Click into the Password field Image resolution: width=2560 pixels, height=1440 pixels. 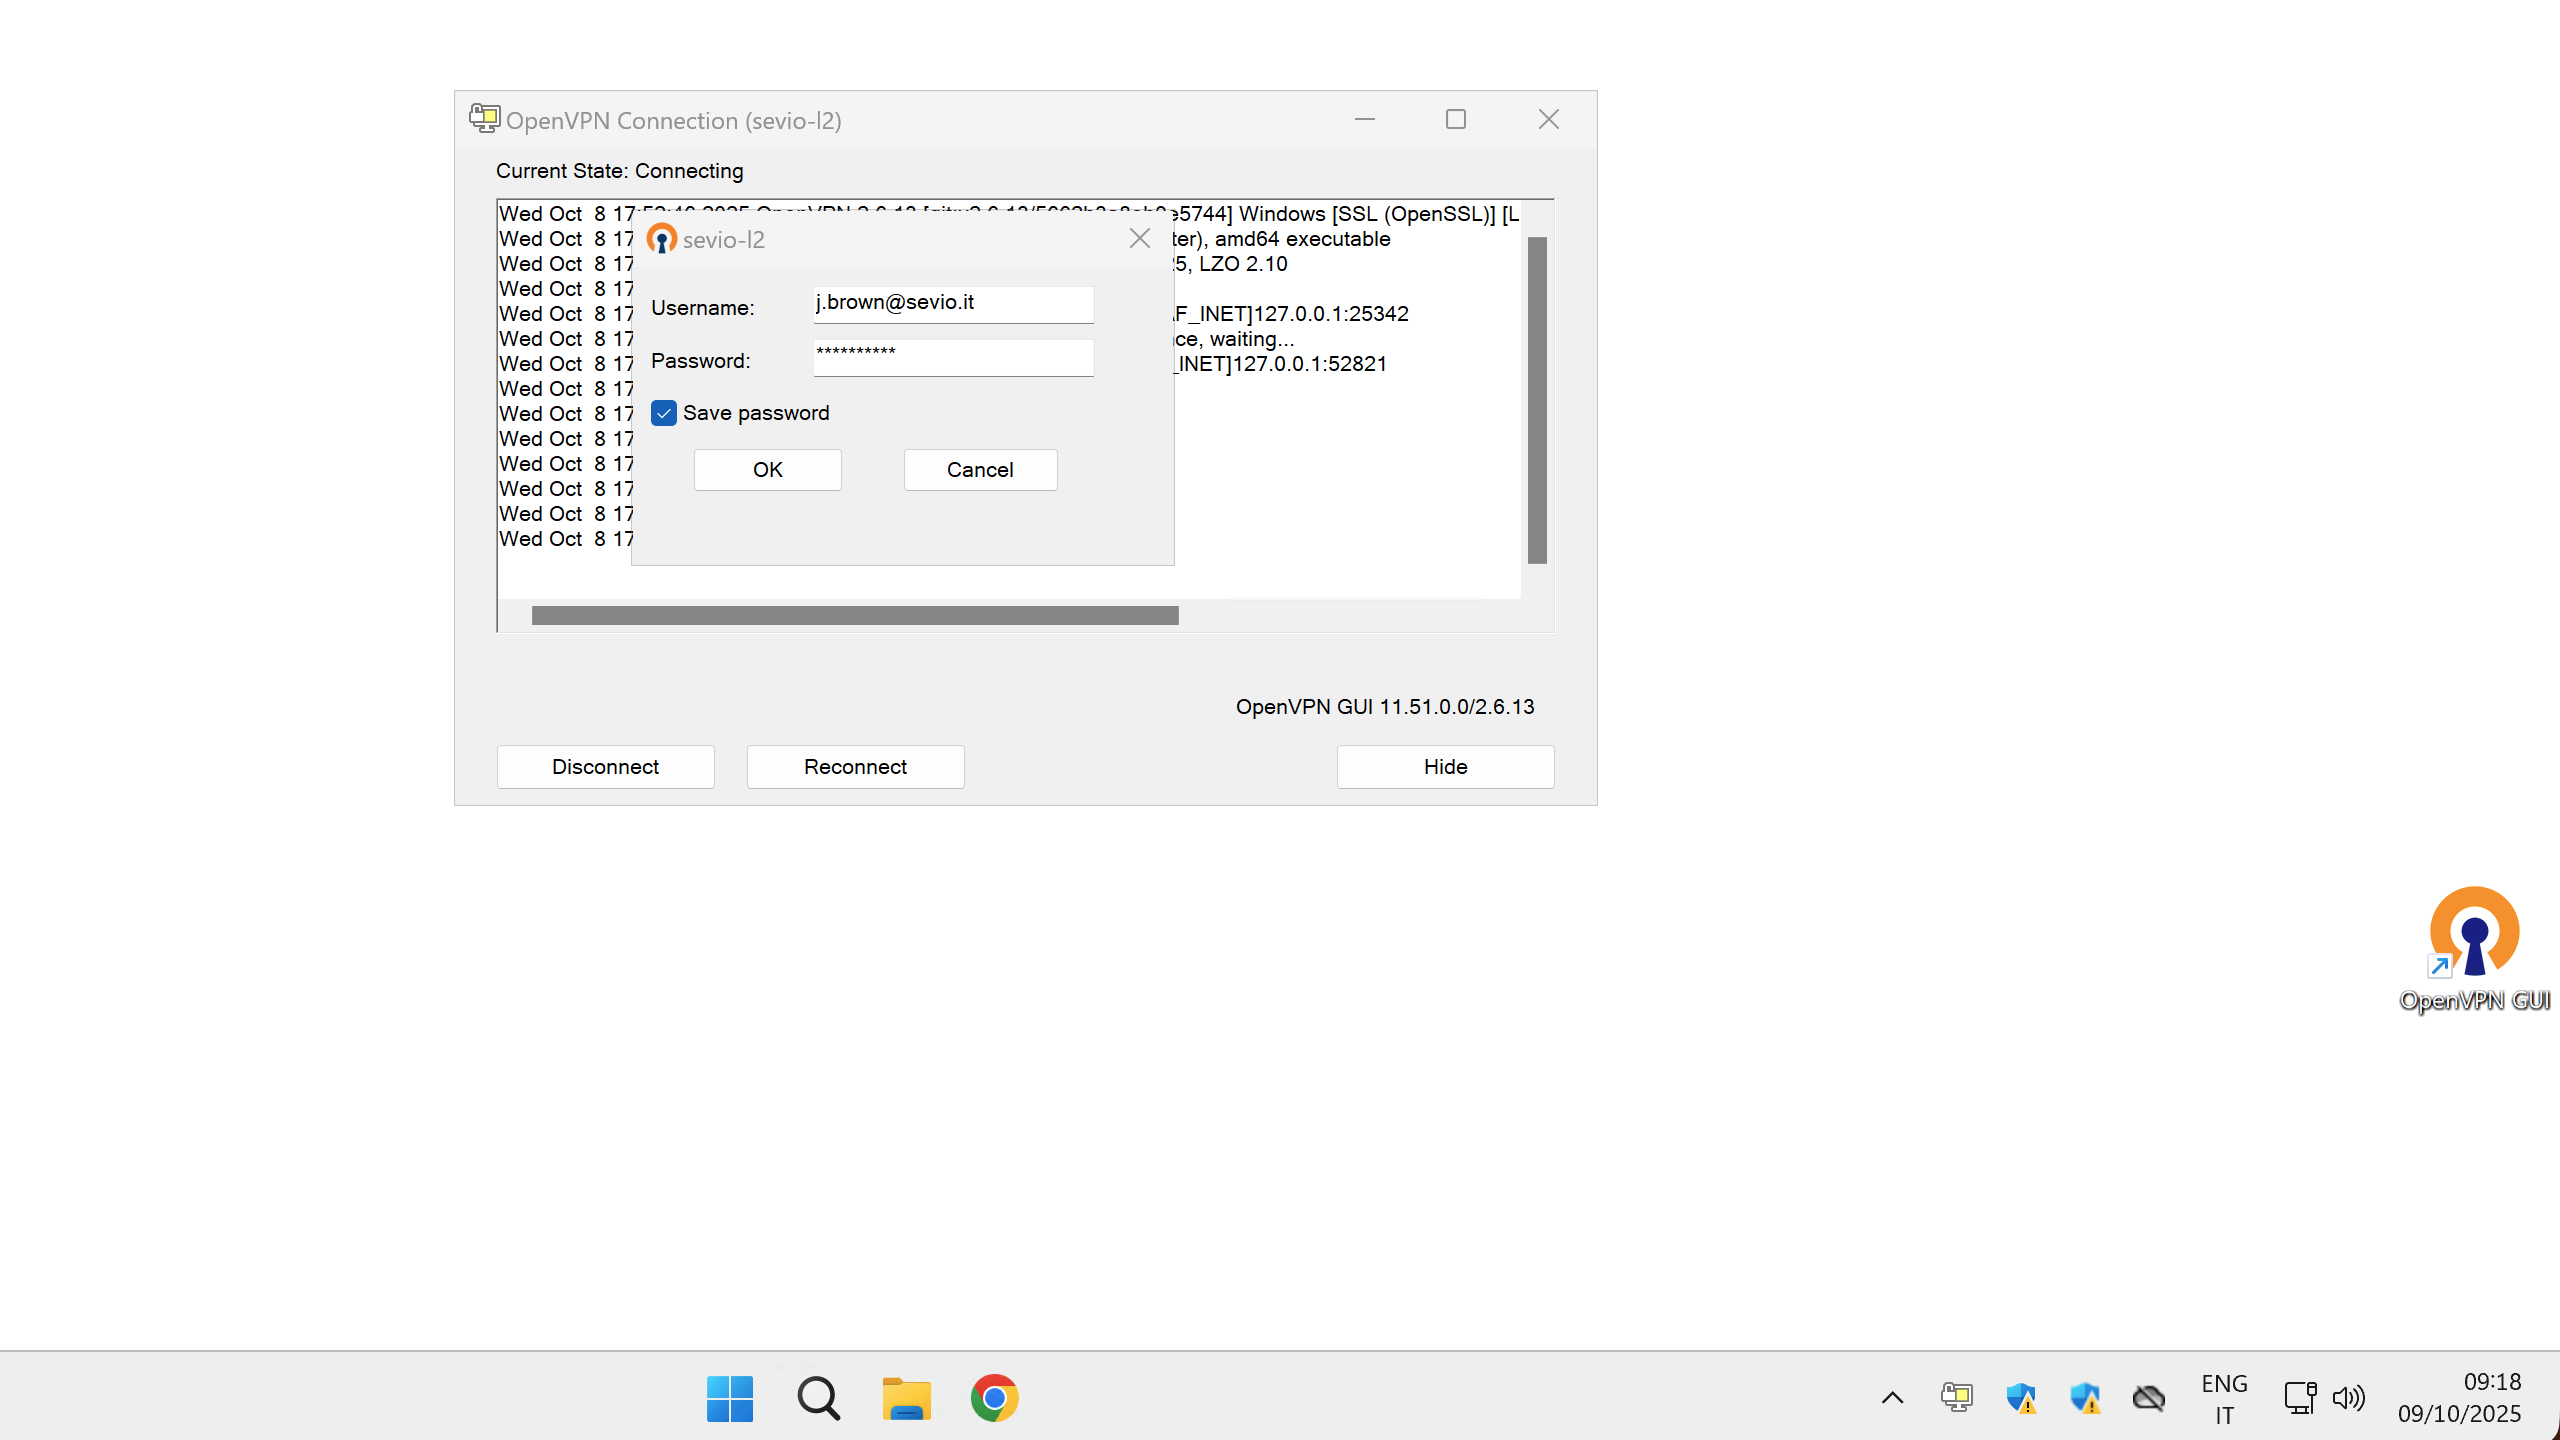tap(953, 358)
